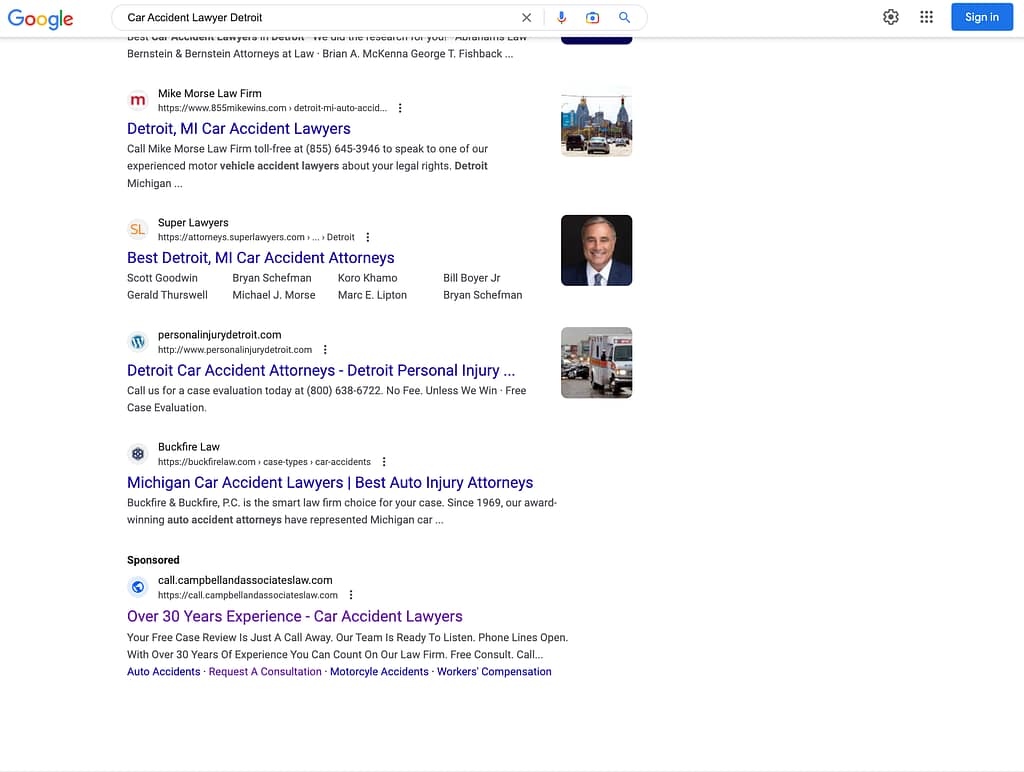Viewport: 1024px width, 772px height.
Task: Go to the Google logo homepage
Action: point(40,18)
